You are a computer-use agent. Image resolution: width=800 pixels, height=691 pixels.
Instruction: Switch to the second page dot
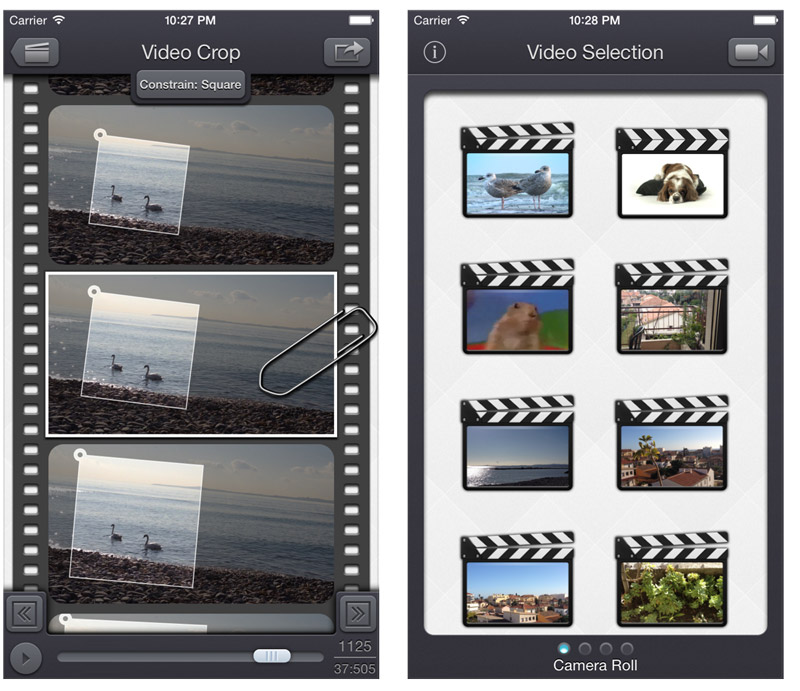(x=586, y=649)
